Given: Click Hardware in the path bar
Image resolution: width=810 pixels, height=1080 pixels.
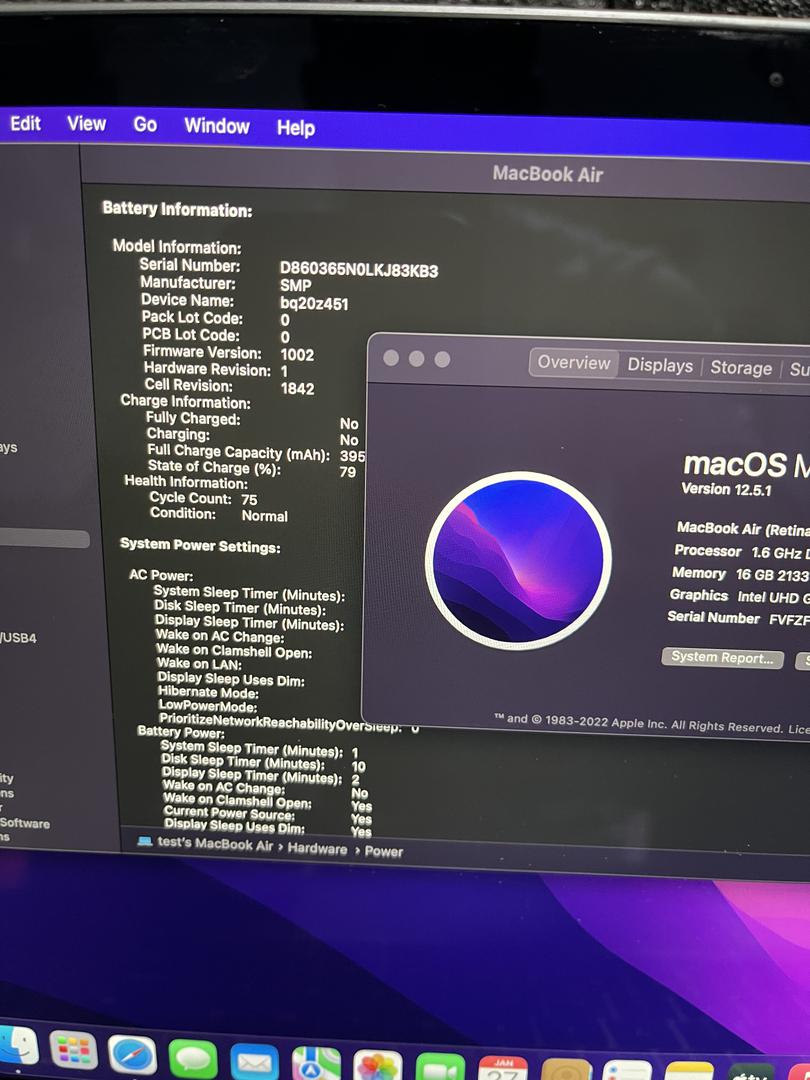Looking at the screenshot, I should tap(318, 849).
